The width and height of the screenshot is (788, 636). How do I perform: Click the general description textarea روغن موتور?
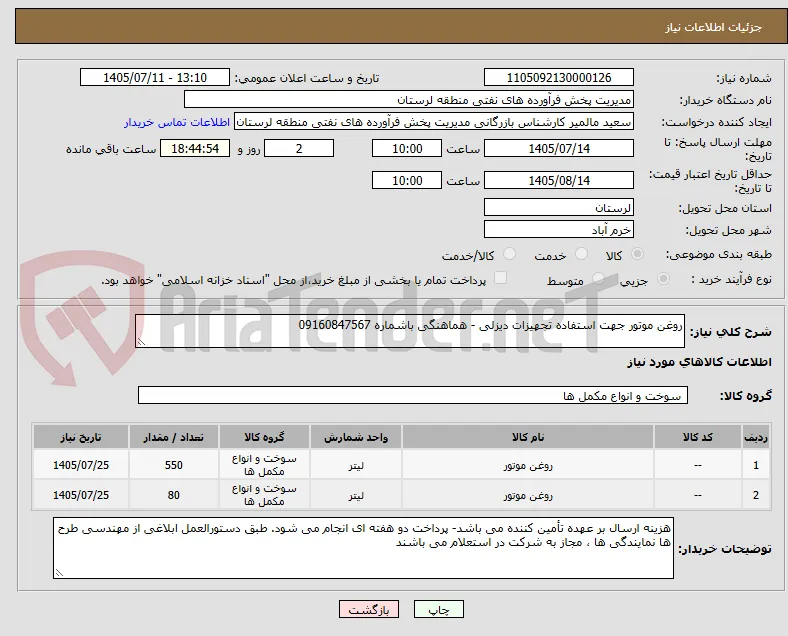click(410, 331)
